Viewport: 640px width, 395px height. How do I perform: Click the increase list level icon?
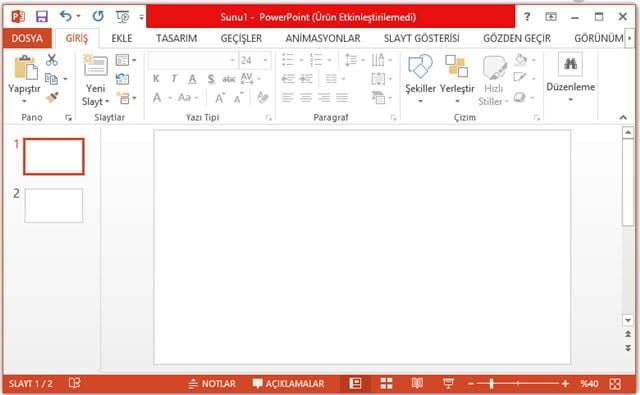pyautogui.click(x=306, y=79)
